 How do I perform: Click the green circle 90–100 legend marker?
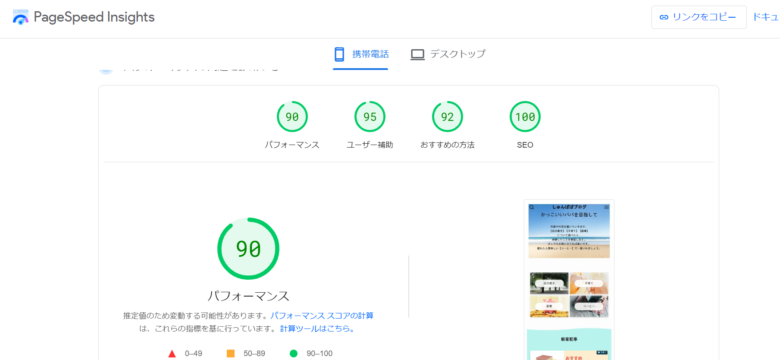pyautogui.click(x=293, y=354)
